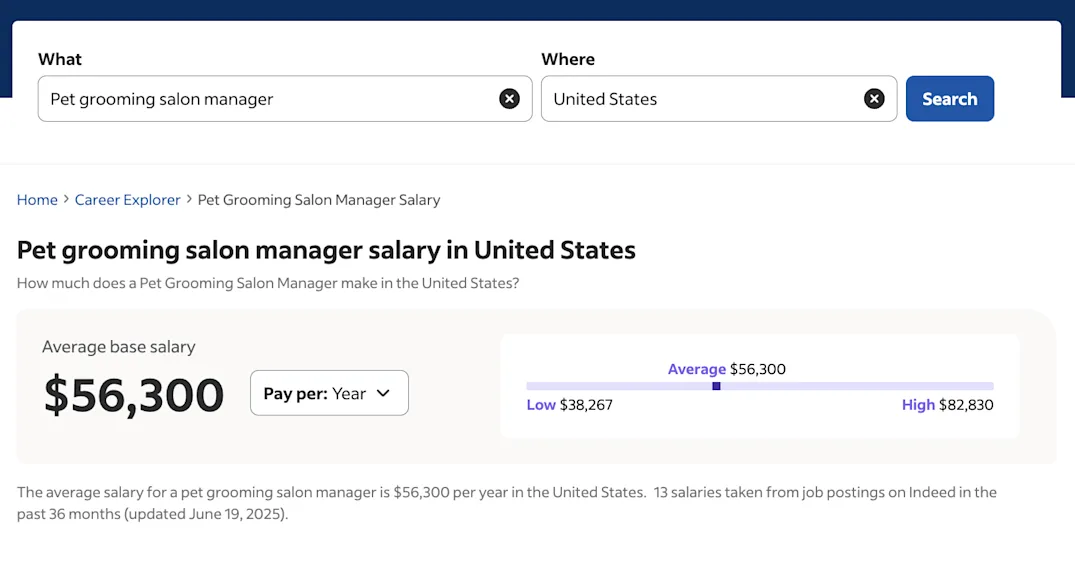Click the Where field label
The image size is (1075, 568).
coord(568,59)
